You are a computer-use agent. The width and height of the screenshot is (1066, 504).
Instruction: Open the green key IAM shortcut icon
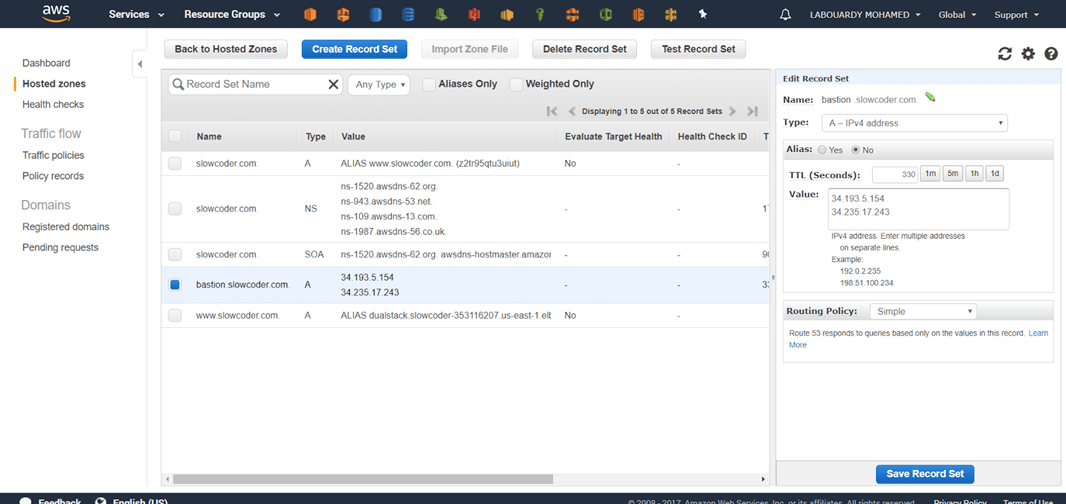540,14
